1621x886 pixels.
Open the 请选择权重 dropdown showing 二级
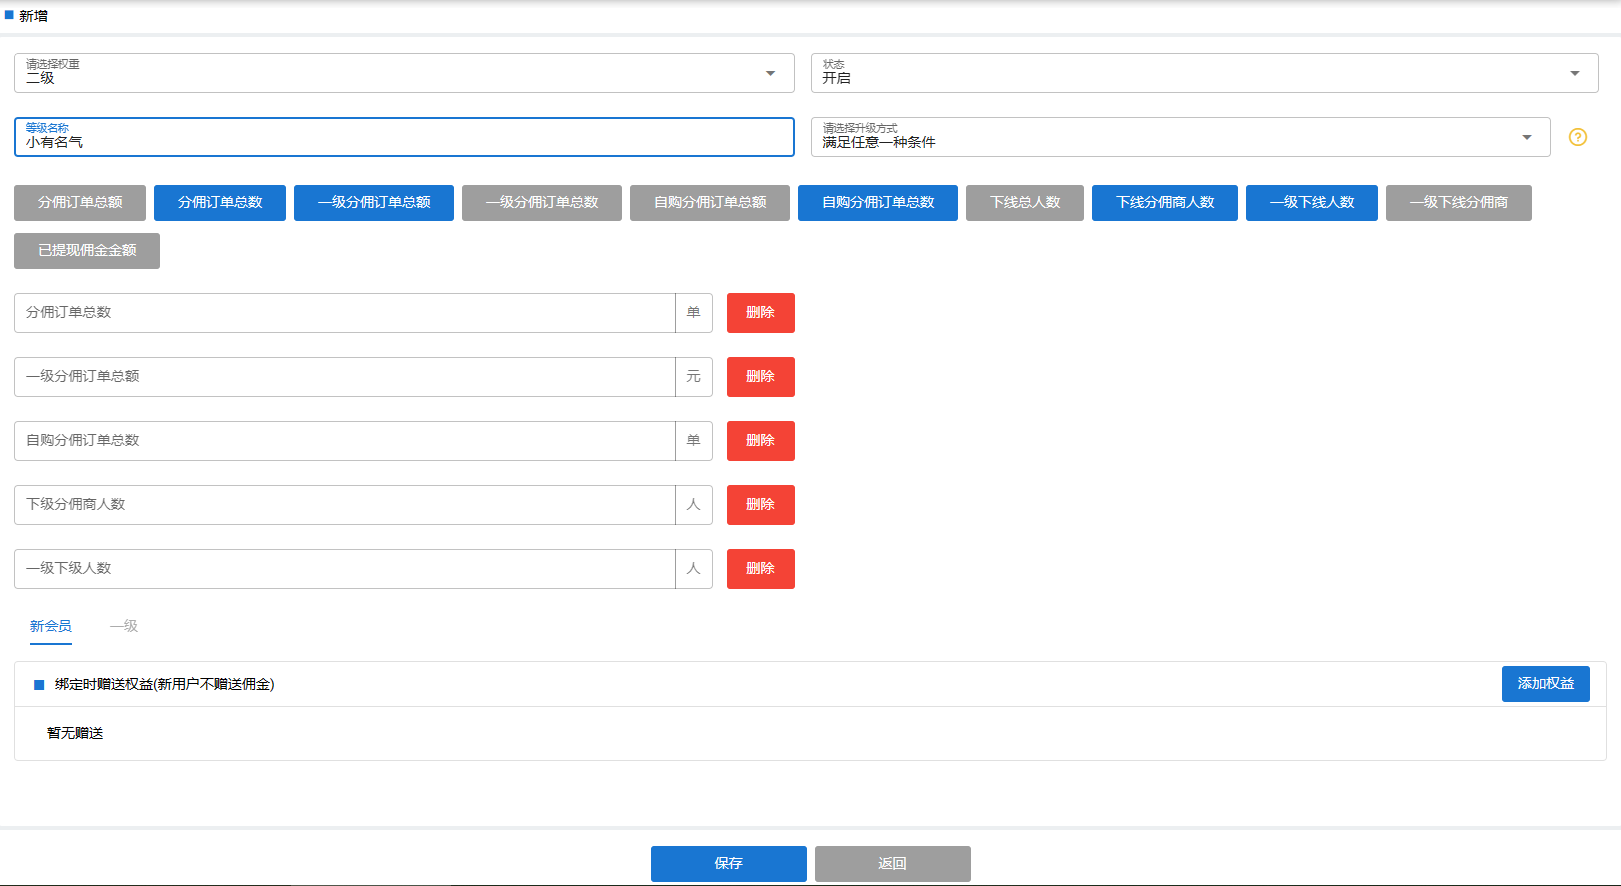click(404, 73)
